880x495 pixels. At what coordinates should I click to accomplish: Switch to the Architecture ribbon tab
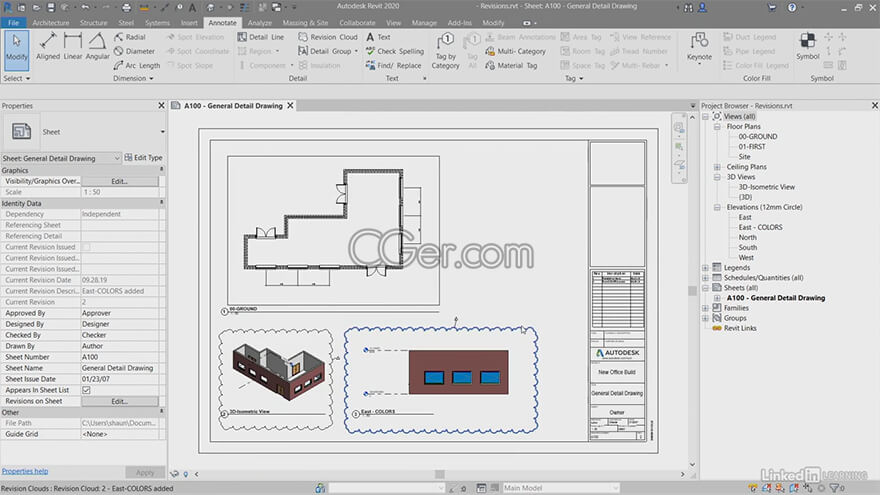pos(51,22)
